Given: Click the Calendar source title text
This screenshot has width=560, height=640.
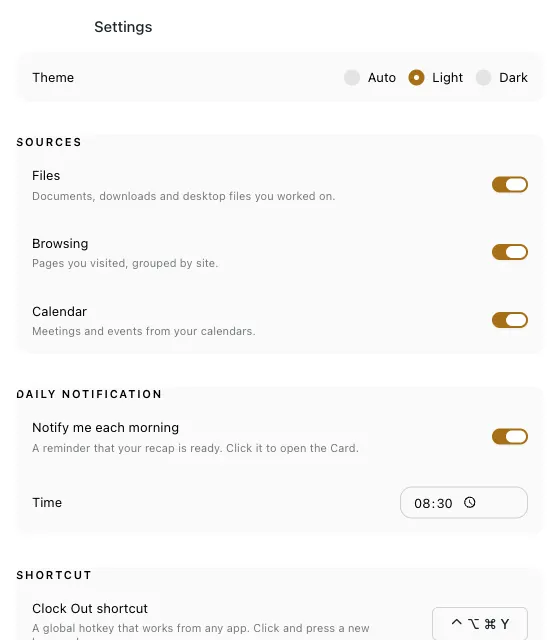Looking at the screenshot, I should (x=60, y=311).
